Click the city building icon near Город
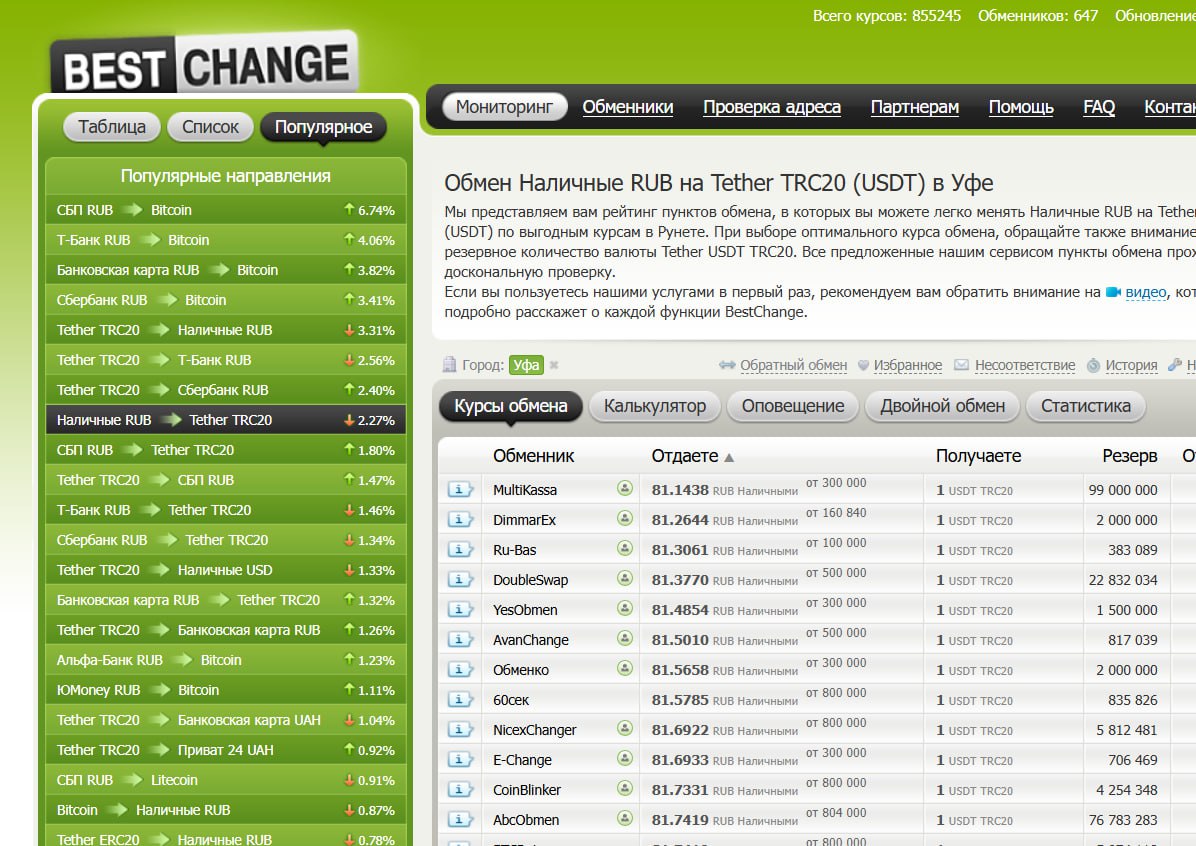The height and width of the screenshot is (846, 1196). [450, 365]
